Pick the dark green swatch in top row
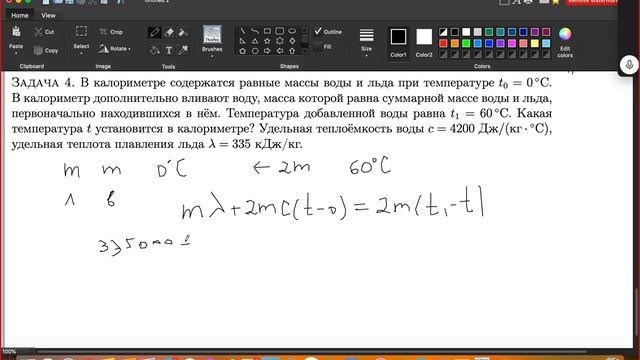This screenshot has height=360, width=640. click(x=489, y=32)
